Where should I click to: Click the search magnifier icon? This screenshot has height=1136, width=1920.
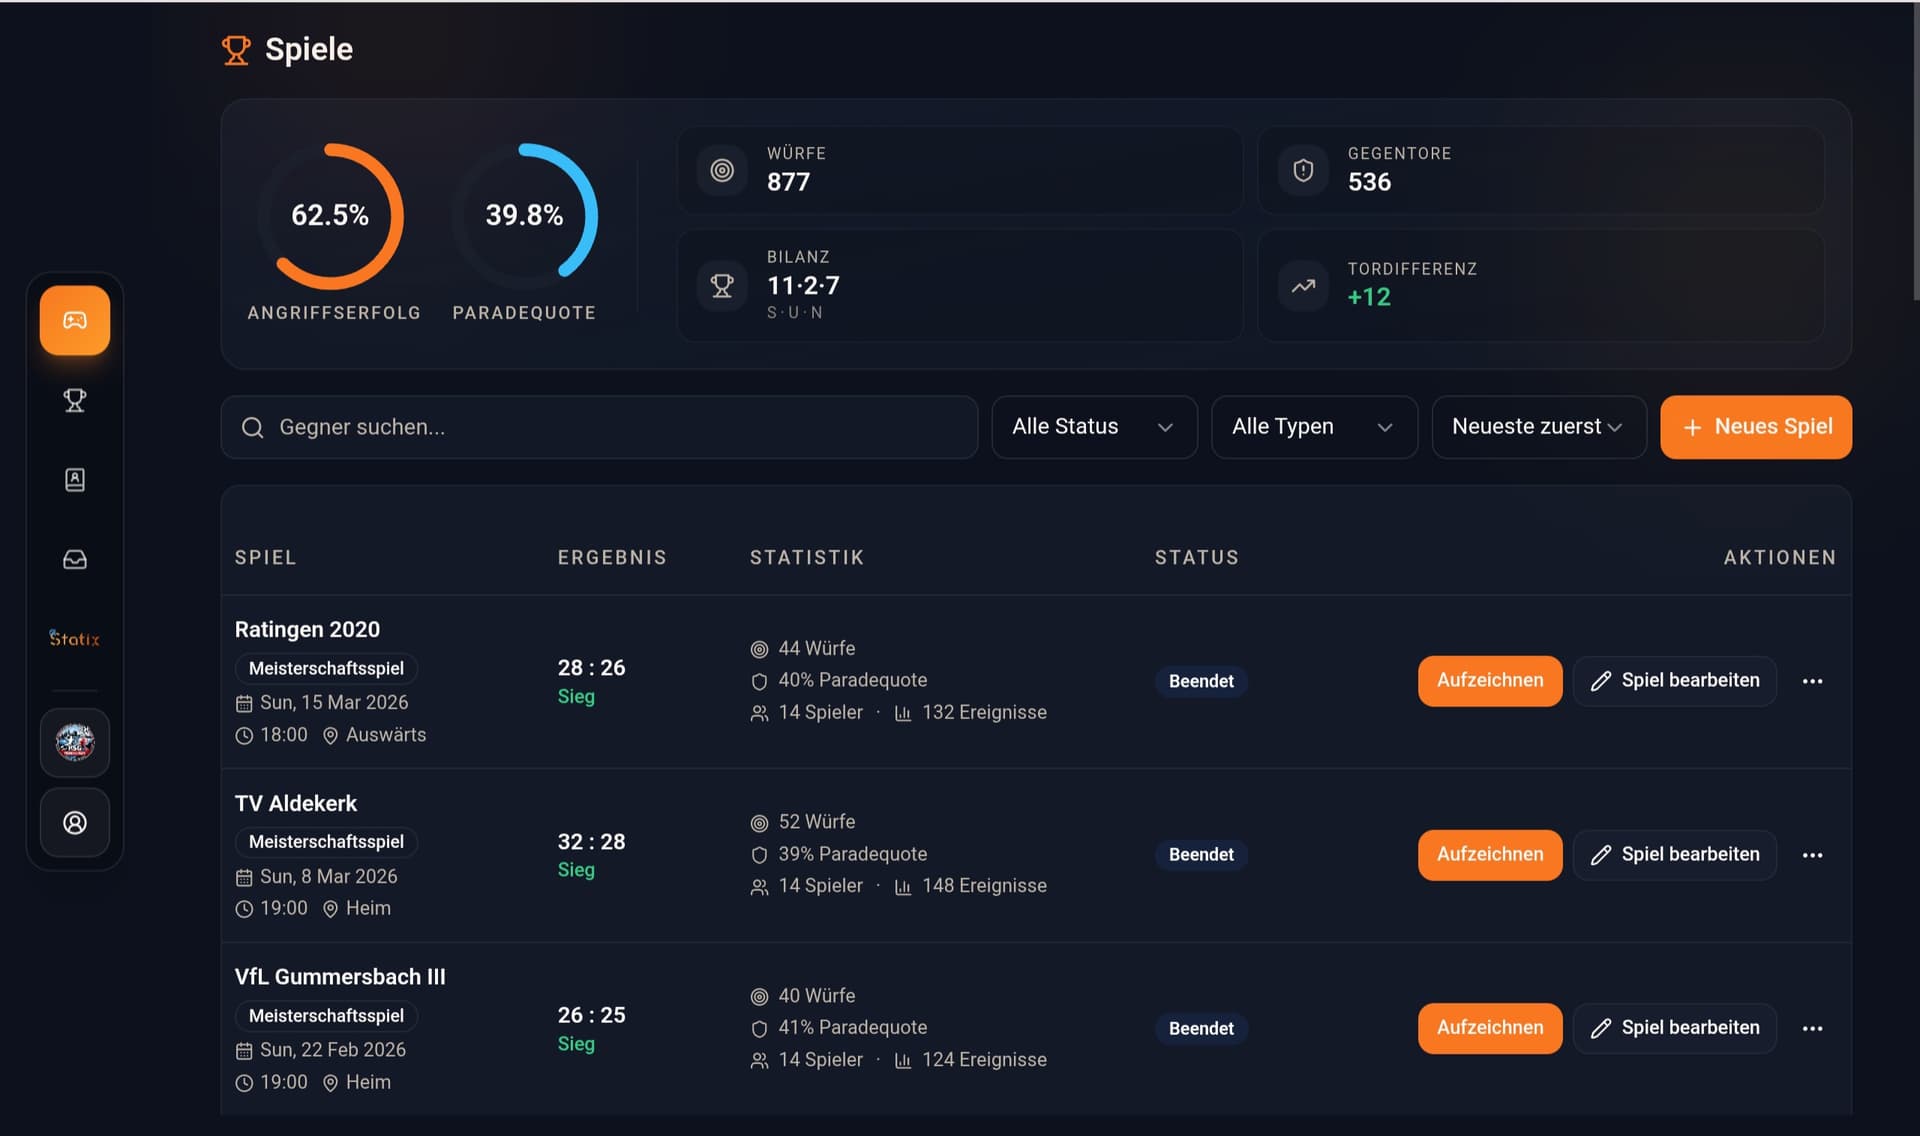click(x=253, y=428)
